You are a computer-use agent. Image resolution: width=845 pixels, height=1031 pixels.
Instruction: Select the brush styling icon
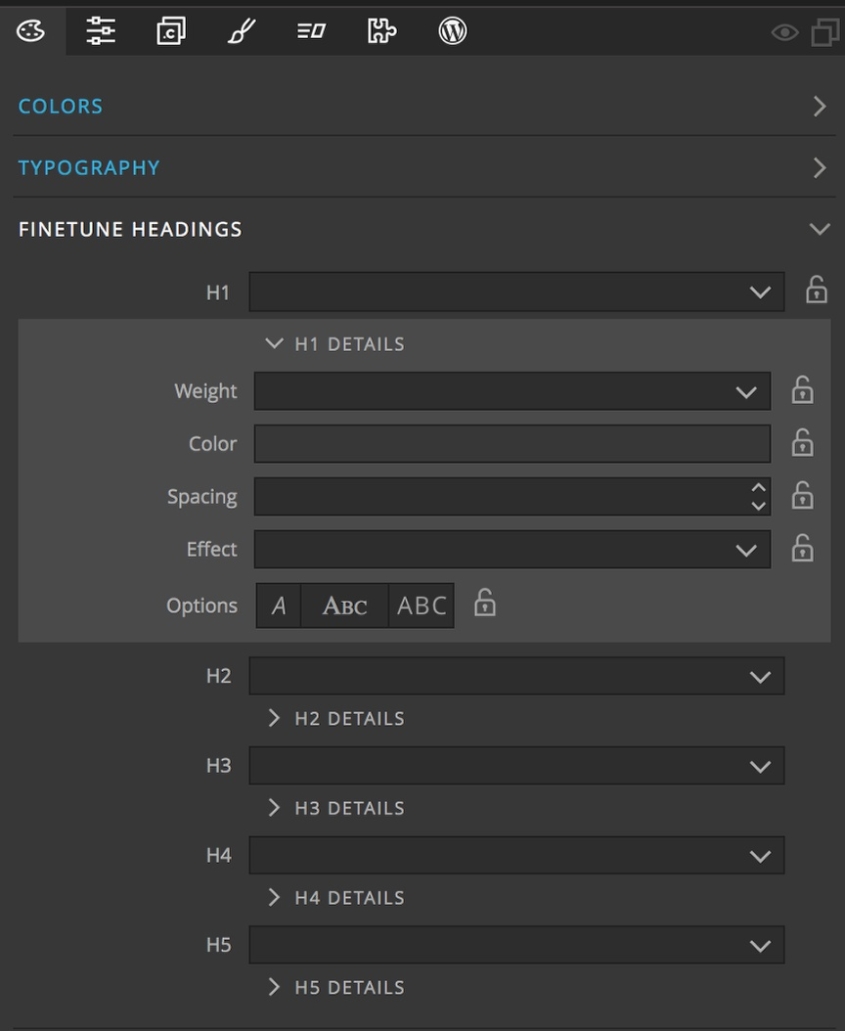240,31
